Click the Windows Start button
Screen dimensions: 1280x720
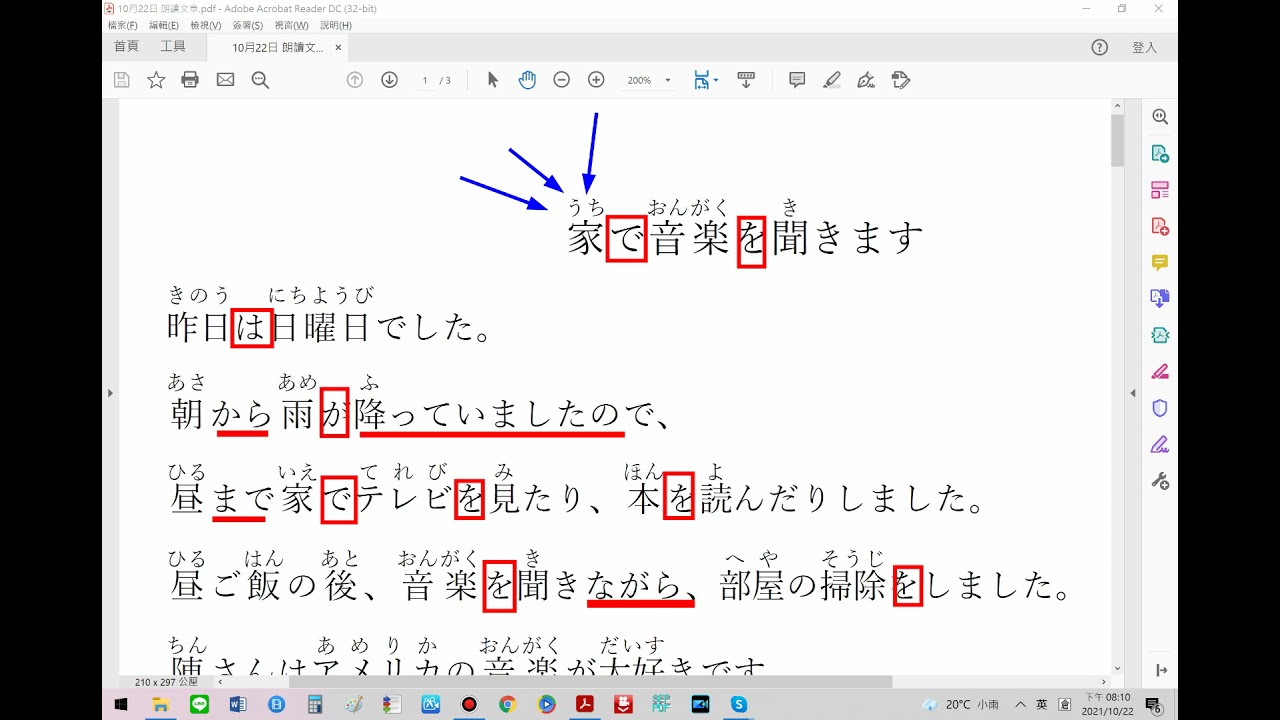click(x=121, y=704)
